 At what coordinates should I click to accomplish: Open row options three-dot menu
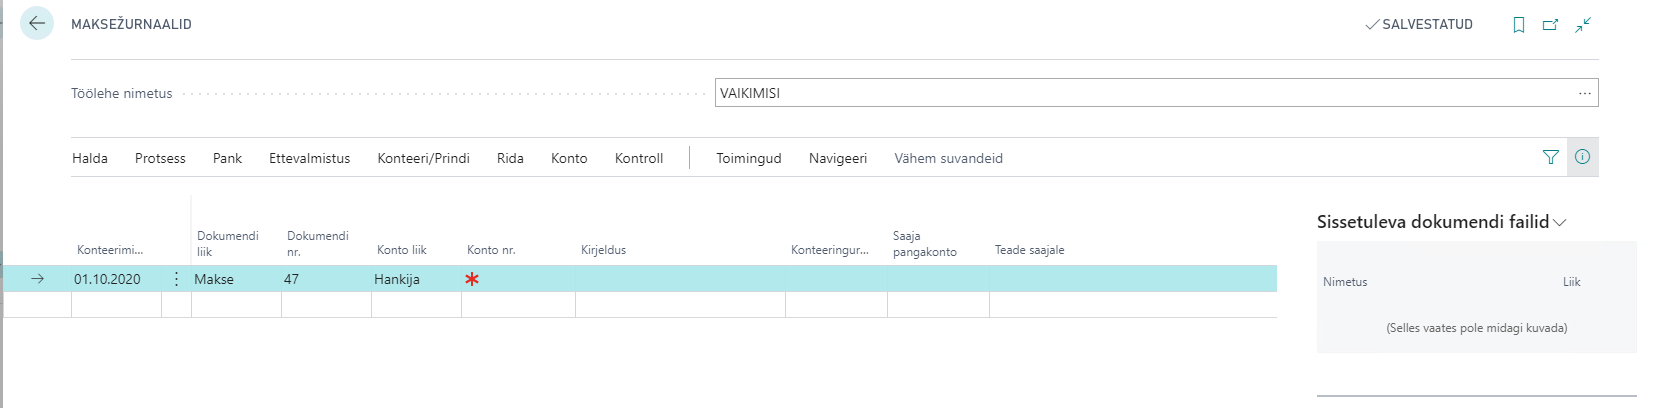tap(177, 279)
